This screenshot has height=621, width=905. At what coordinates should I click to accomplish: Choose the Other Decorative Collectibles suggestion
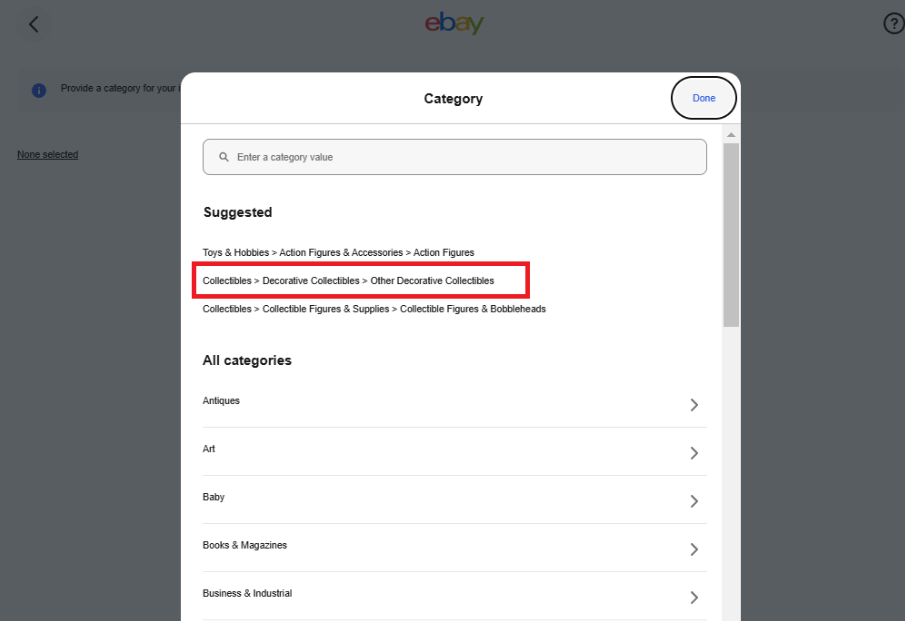348,280
